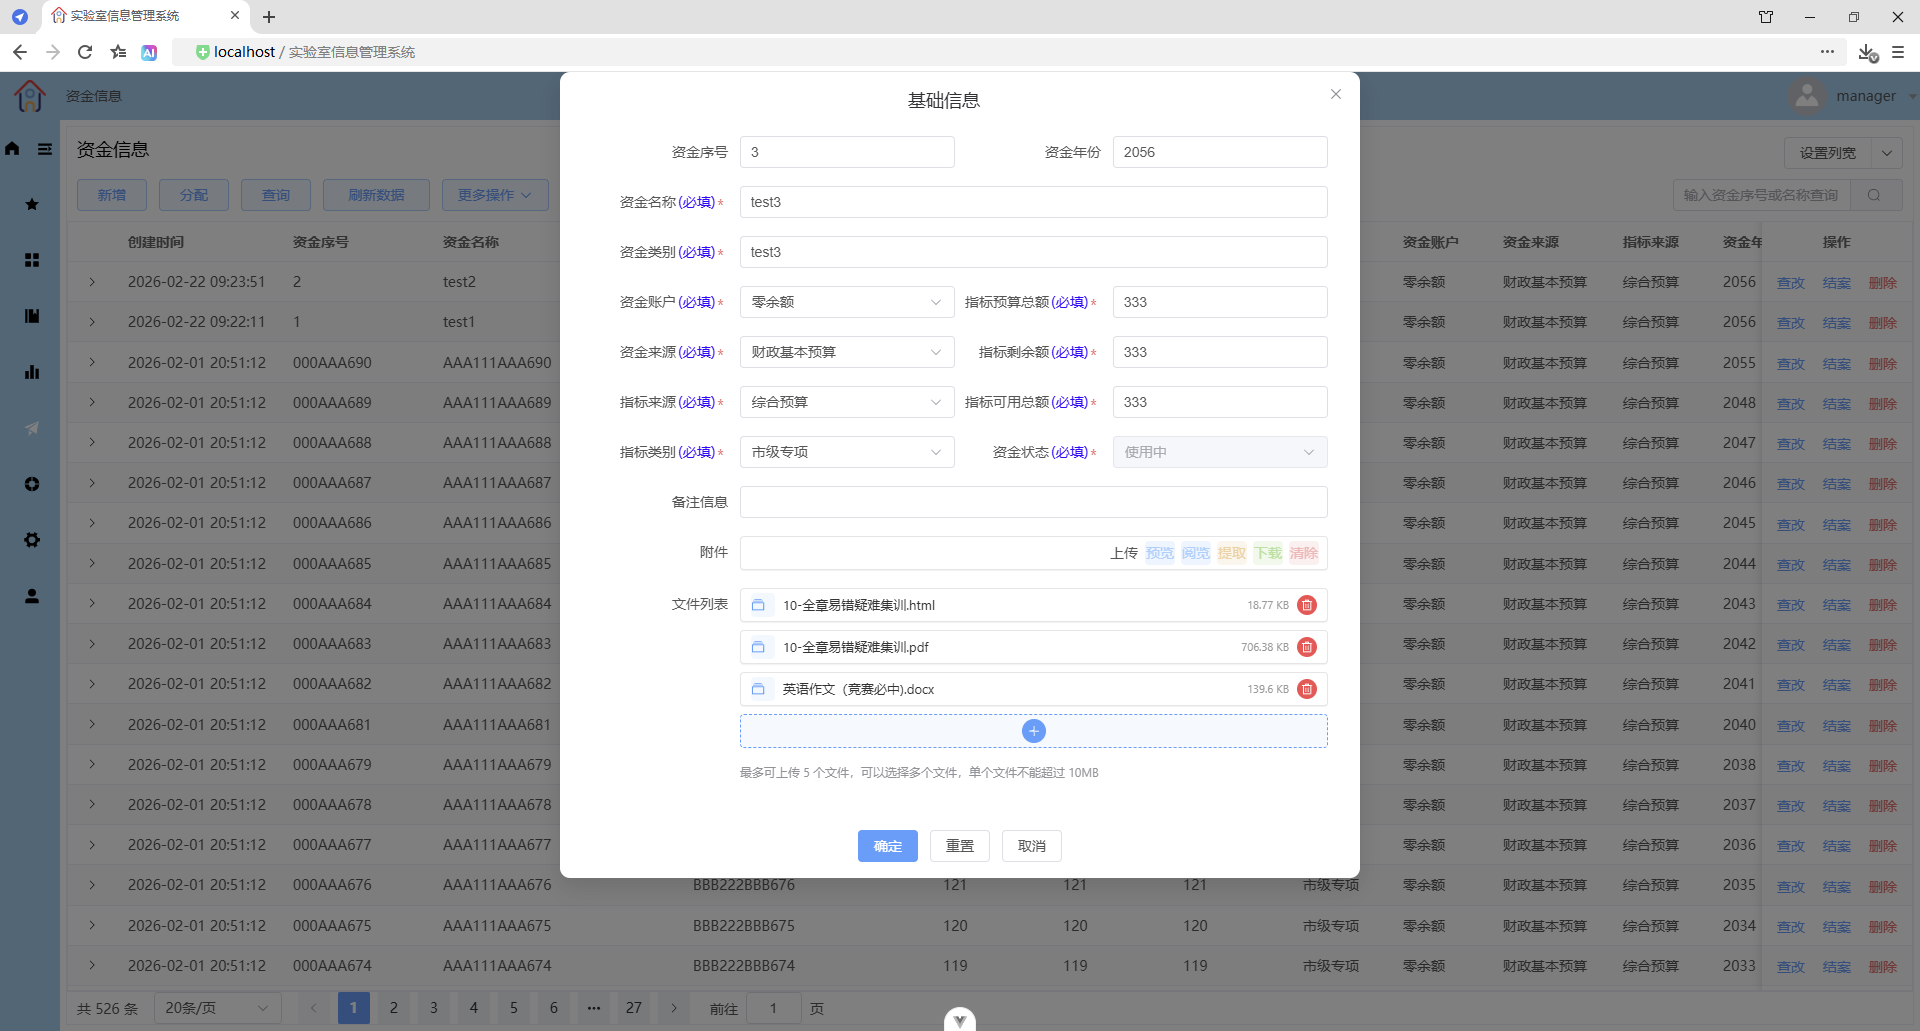Click the browser reload button
This screenshot has width=1920, height=1031.
[85, 52]
